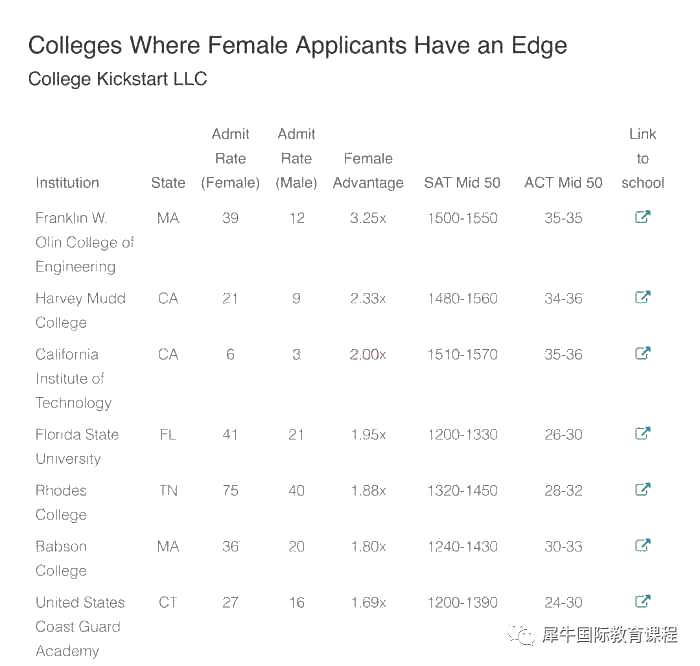Open Rhodes College external link icon
700x666 pixels.
642,490
